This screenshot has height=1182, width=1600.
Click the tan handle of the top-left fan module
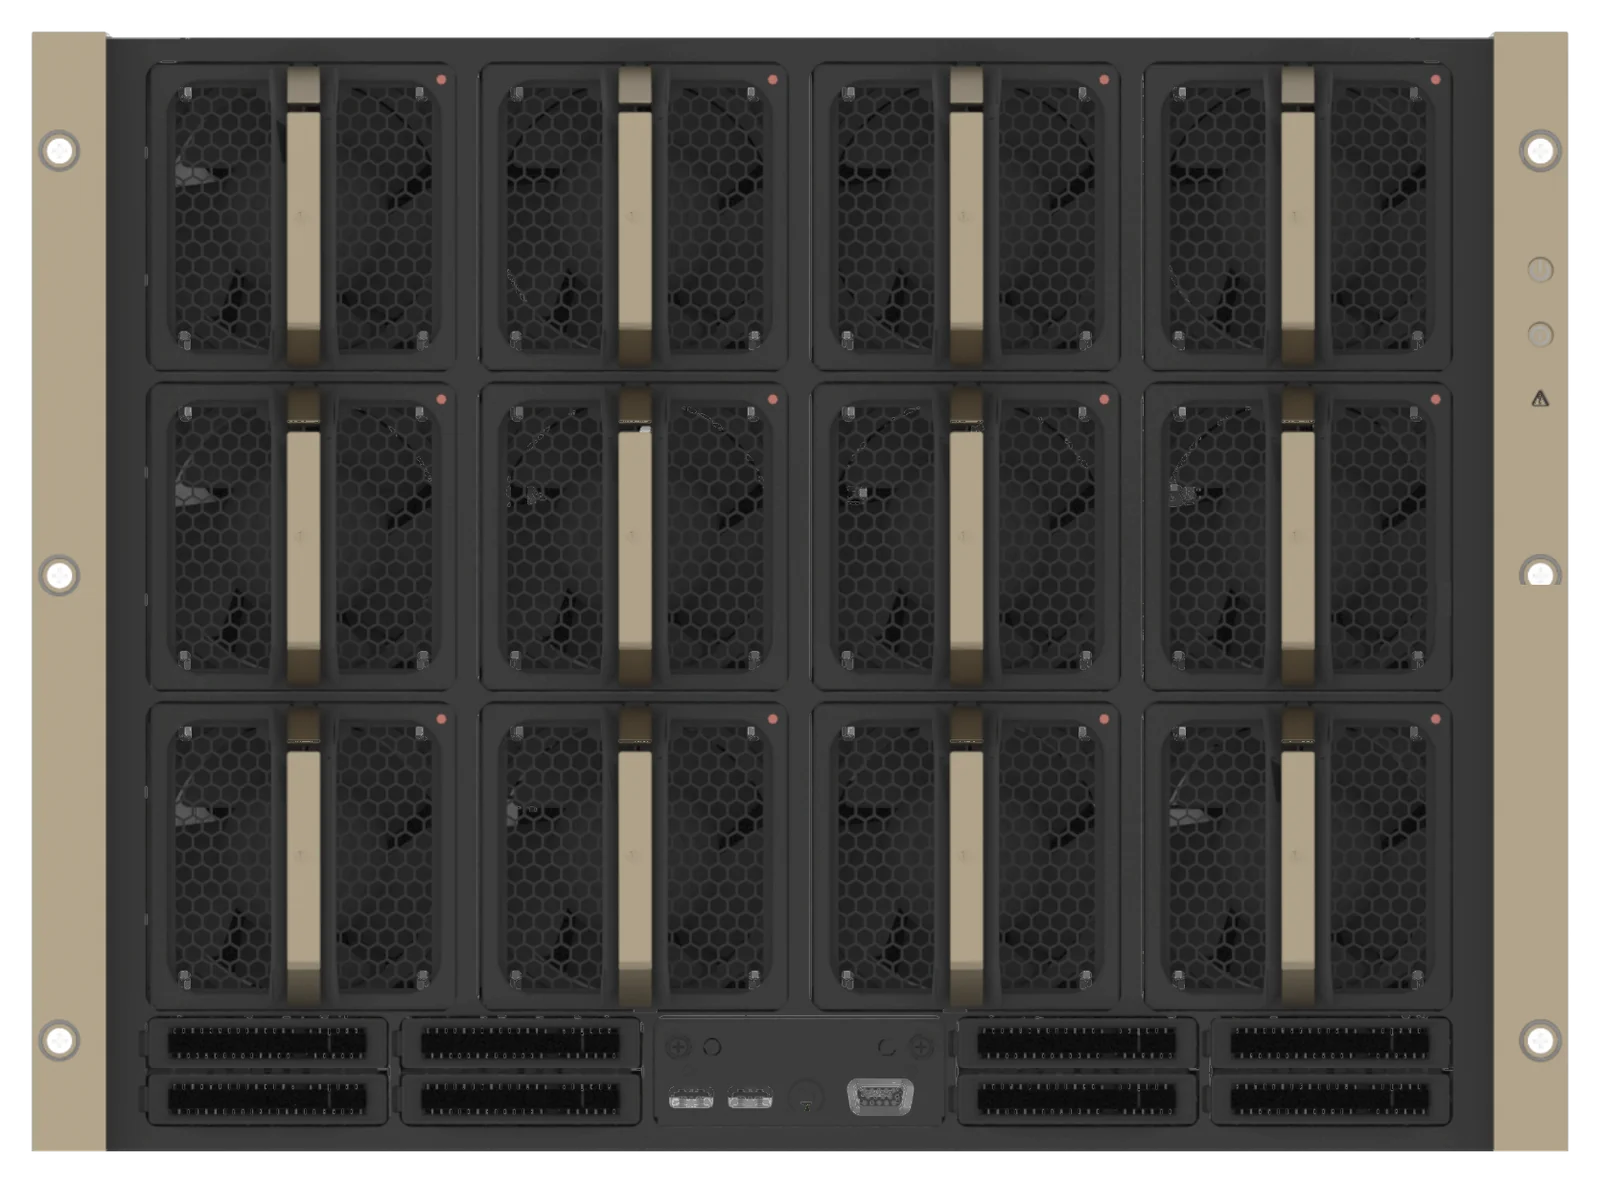pyautogui.click(x=303, y=215)
